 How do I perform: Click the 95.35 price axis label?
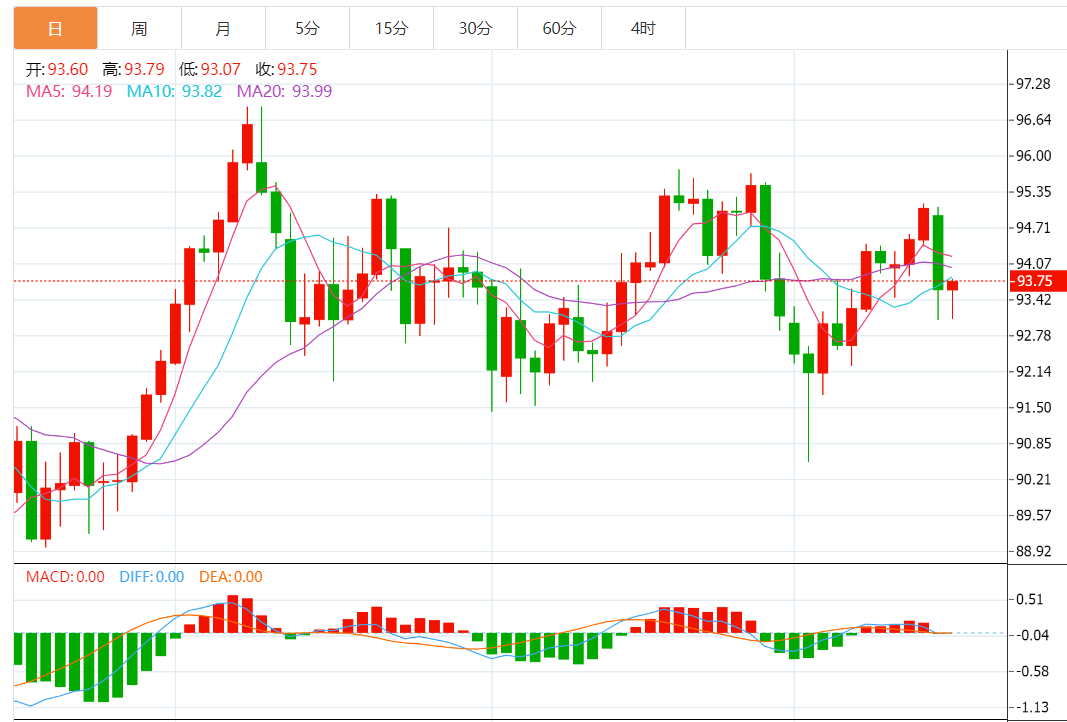coord(1033,192)
